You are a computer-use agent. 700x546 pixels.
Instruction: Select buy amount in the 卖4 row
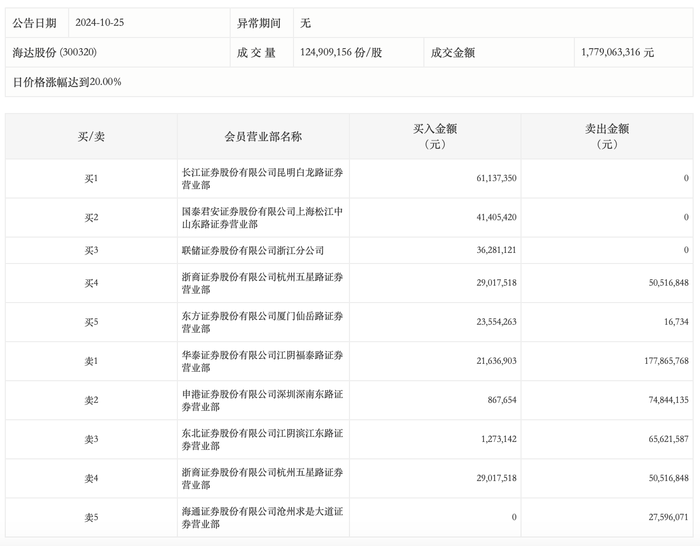[496, 478]
